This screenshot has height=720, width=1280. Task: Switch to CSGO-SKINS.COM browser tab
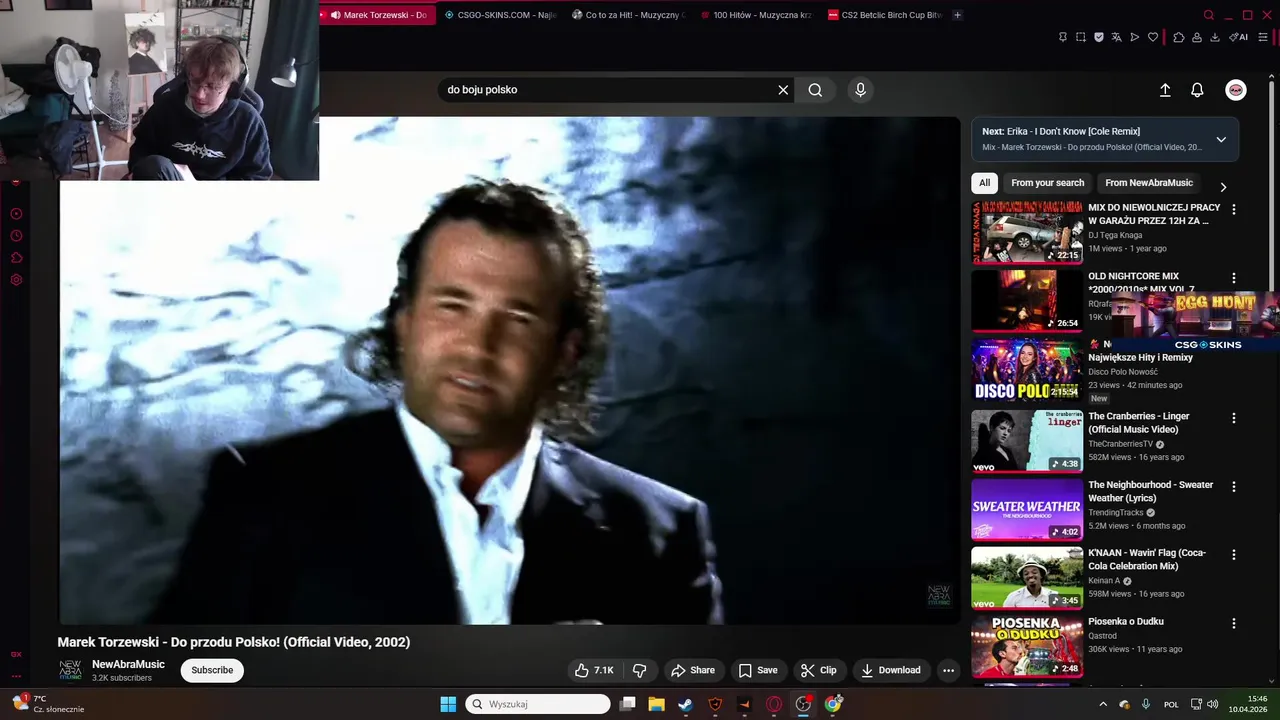[498, 15]
